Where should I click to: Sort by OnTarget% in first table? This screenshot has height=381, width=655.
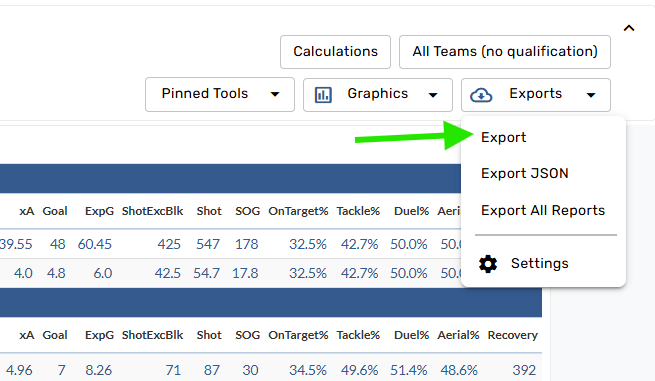click(298, 211)
